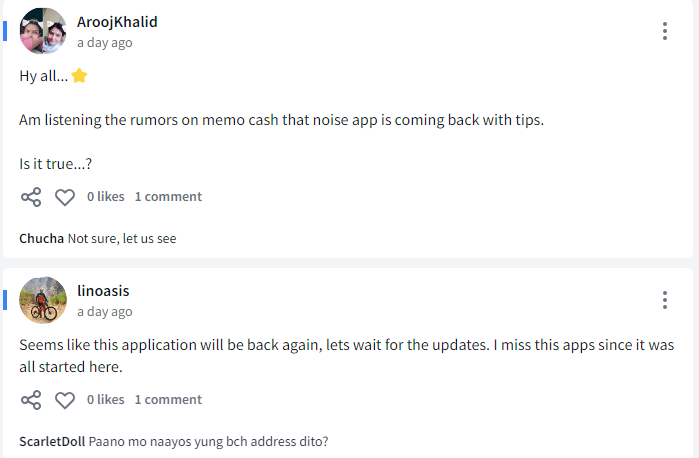Open post timestamp under linoasis
The height and width of the screenshot is (458, 699).
[105, 312]
